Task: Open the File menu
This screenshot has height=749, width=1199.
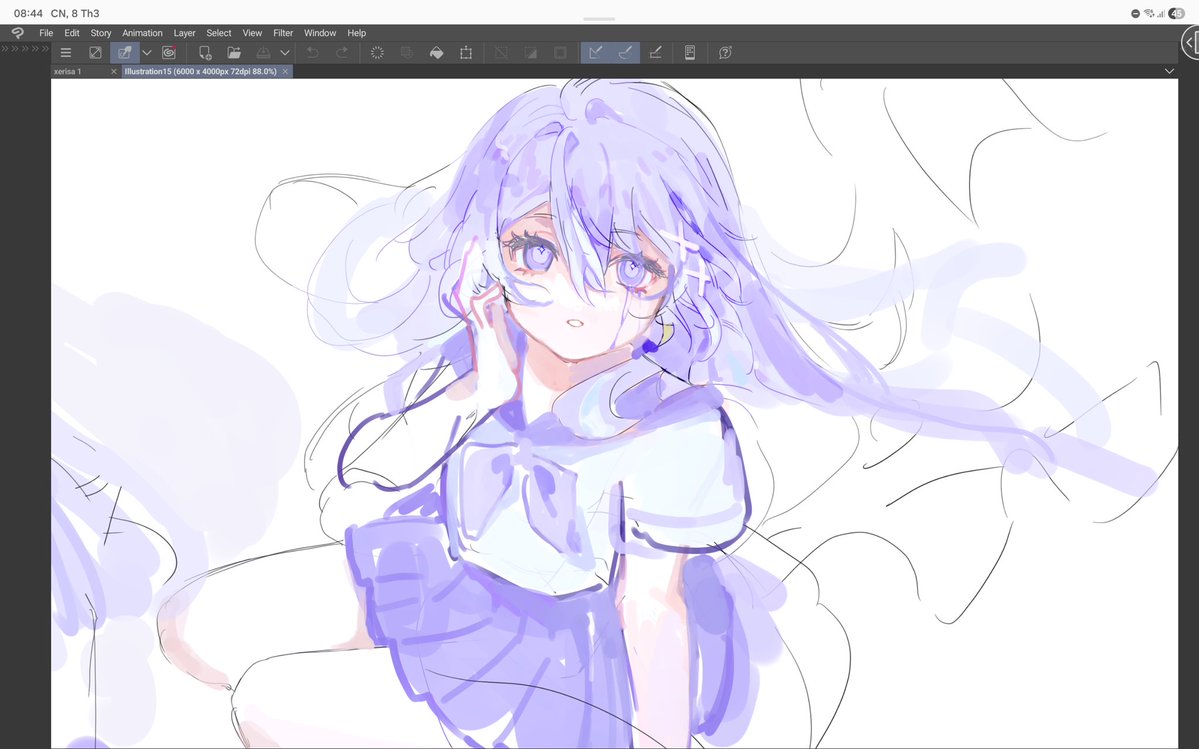Action: coord(46,33)
